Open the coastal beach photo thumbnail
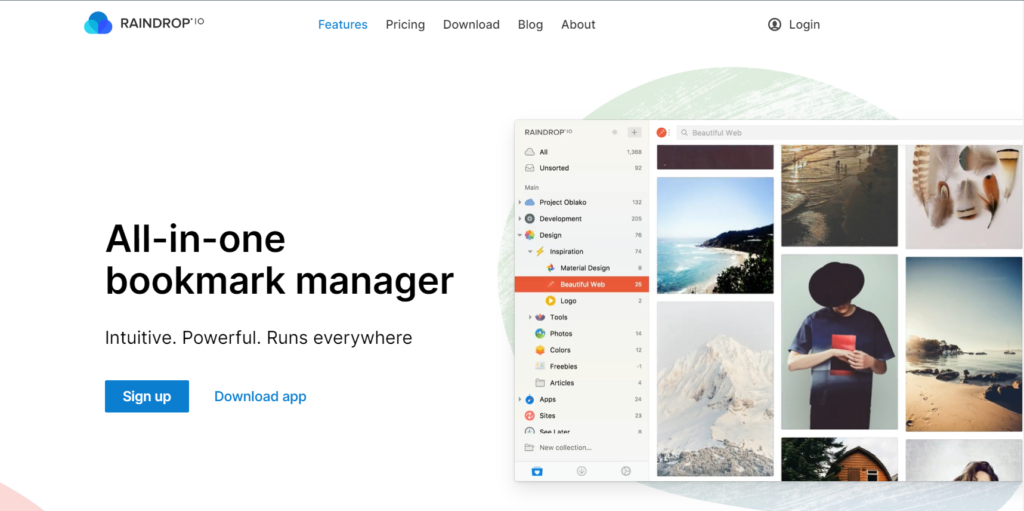The image size is (1024, 511). coord(715,235)
